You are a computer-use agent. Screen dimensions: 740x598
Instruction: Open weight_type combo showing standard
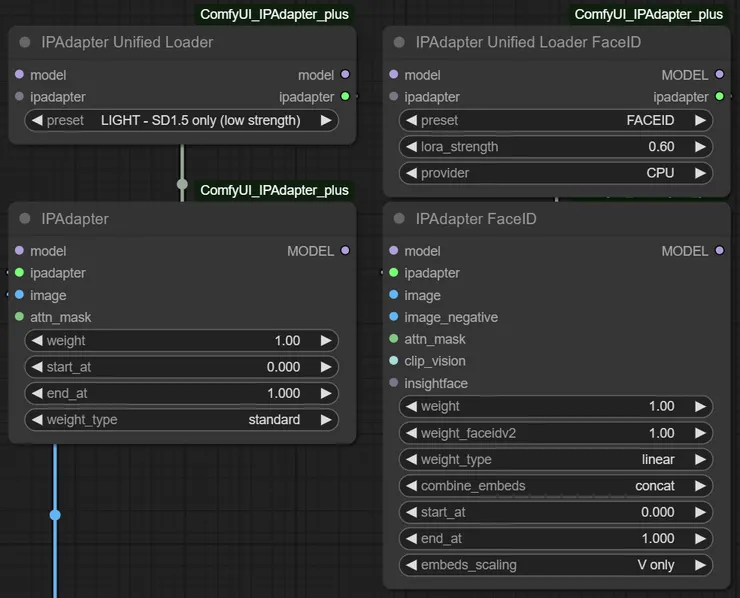click(181, 420)
